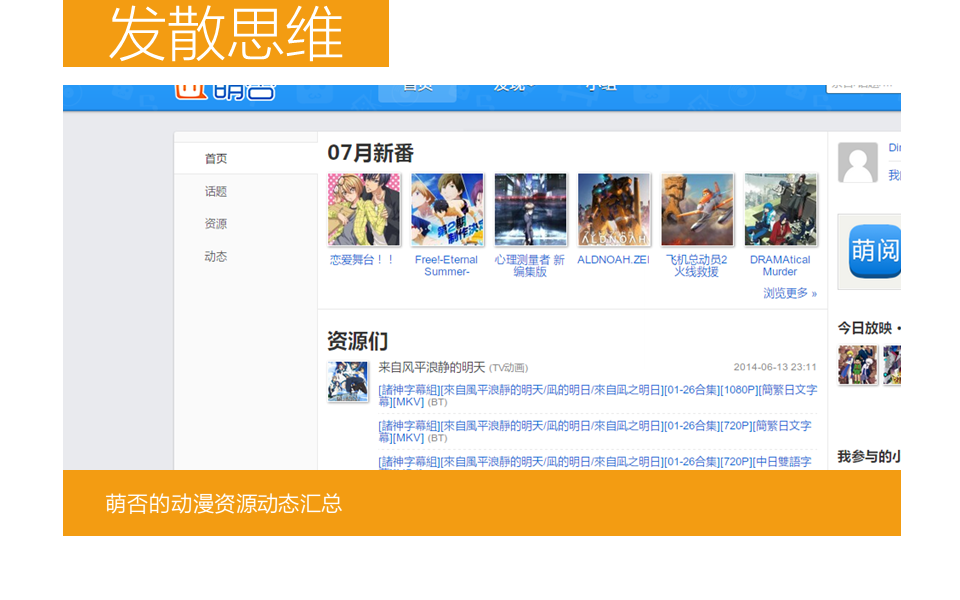This screenshot has width=960, height=600.
Task: Click the gray user avatar icon
Action: click(857, 162)
